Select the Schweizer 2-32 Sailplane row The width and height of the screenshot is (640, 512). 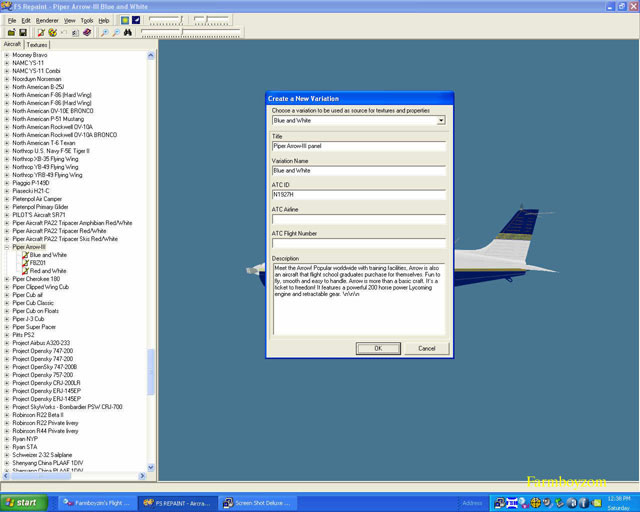pyautogui.click(x=42, y=455)
